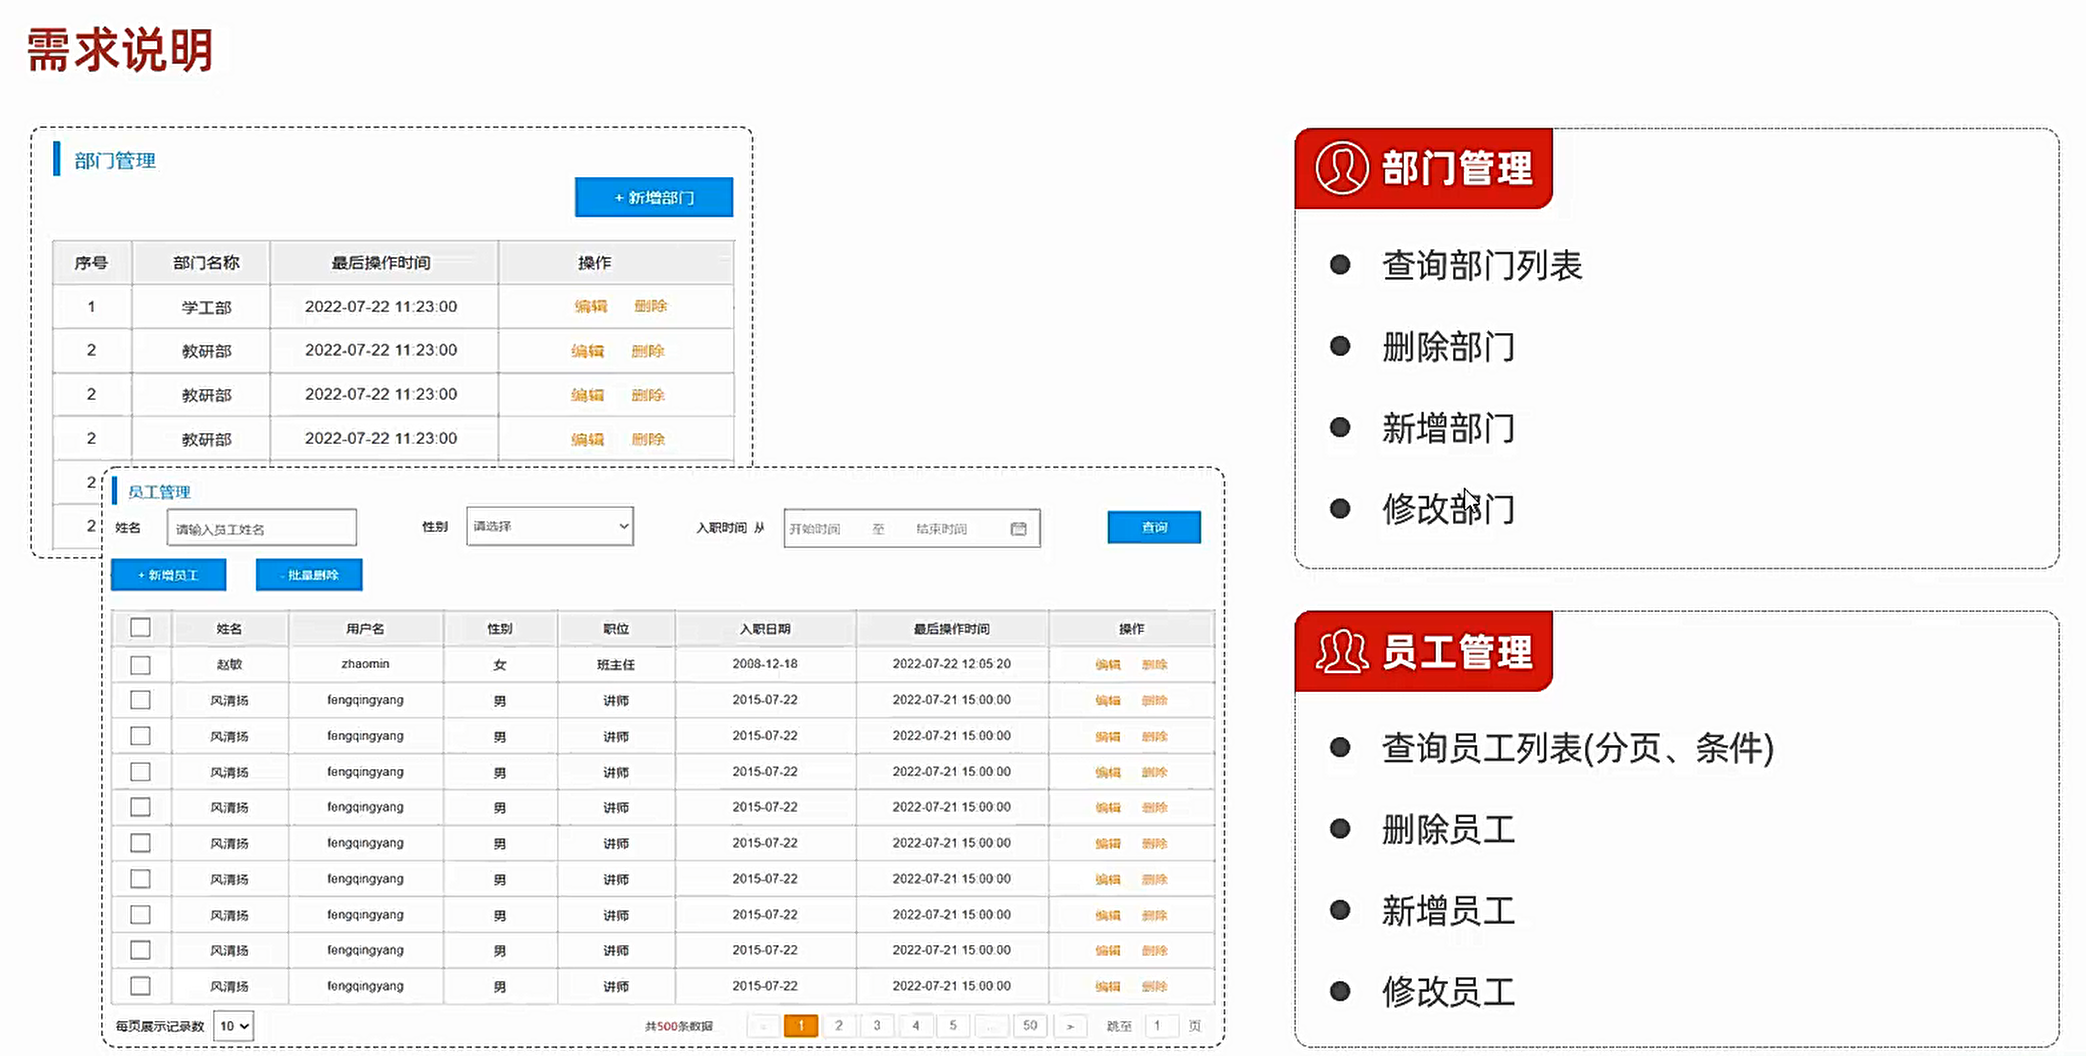2086x1056 pixels.
Task: Click the 用户名 column header
Action: [365, 629]
